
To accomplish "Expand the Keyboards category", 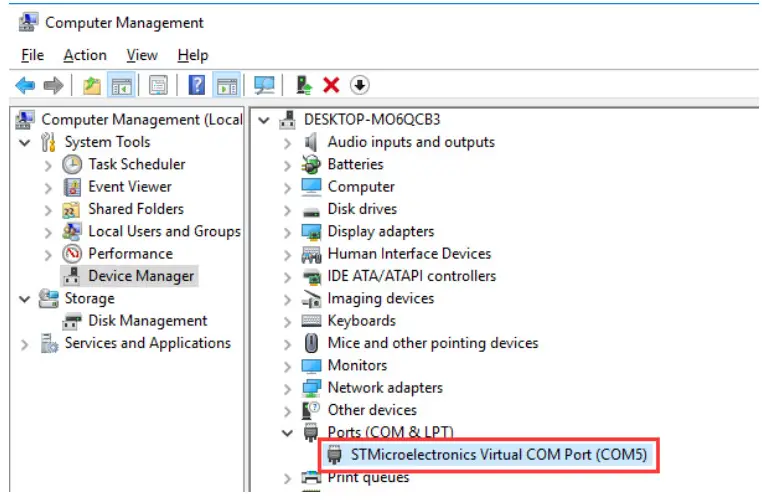I will (287, 322).
